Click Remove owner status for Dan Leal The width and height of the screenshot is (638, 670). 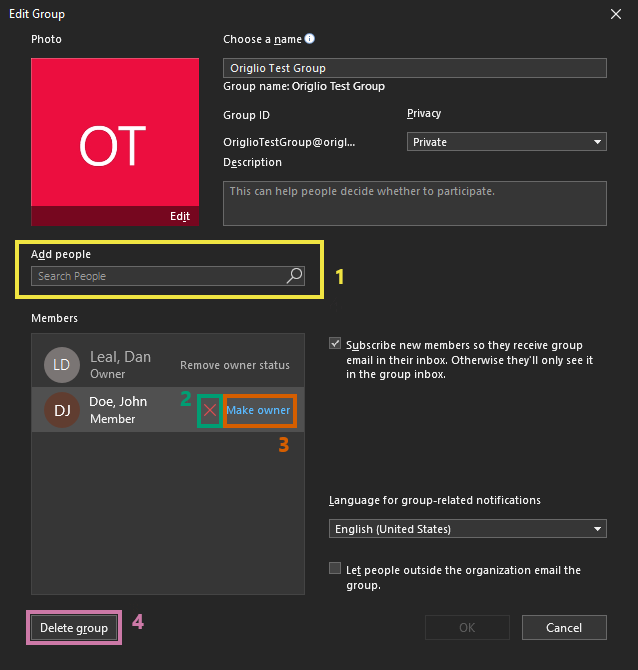point(235,365)
